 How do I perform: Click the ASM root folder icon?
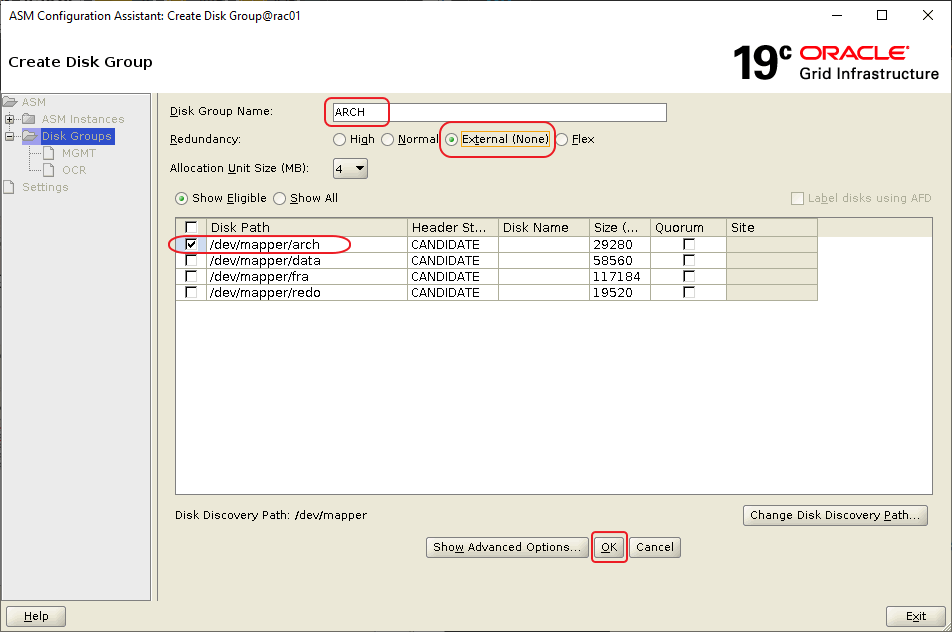[x=10, y=102]
